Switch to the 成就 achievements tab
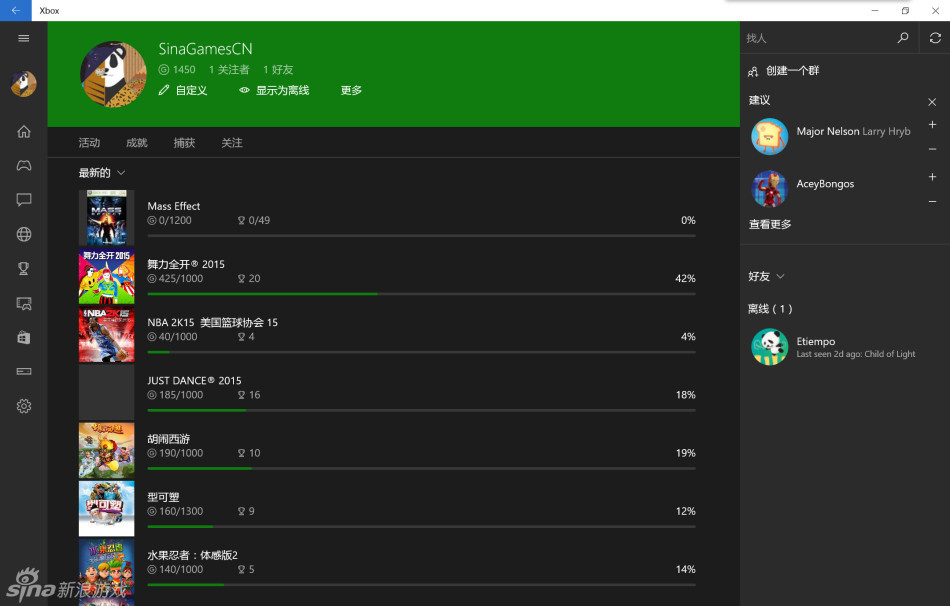 137,143
